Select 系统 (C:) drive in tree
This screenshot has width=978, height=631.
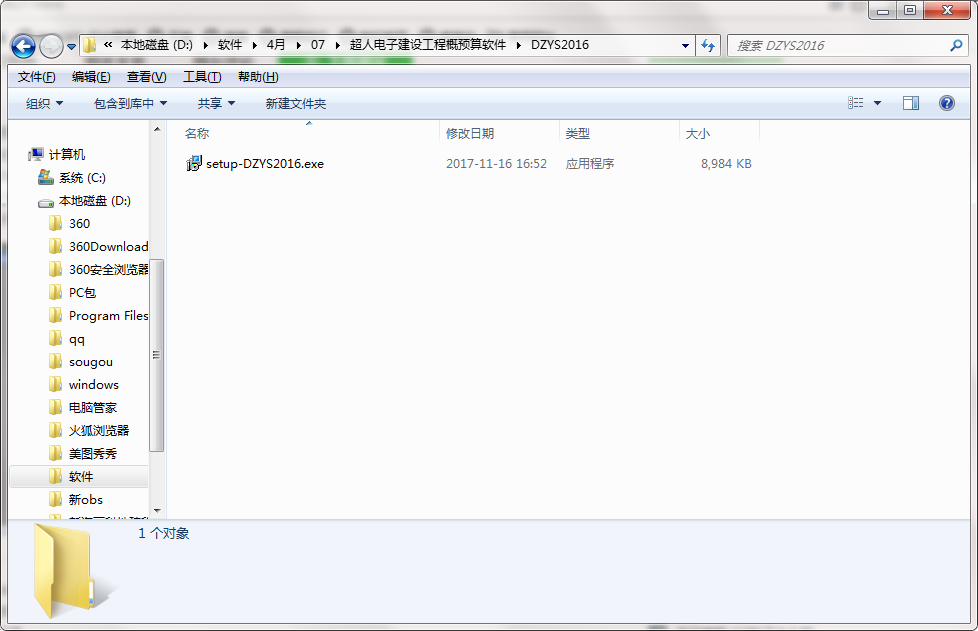pyautogui.click(x=82, y=178)
